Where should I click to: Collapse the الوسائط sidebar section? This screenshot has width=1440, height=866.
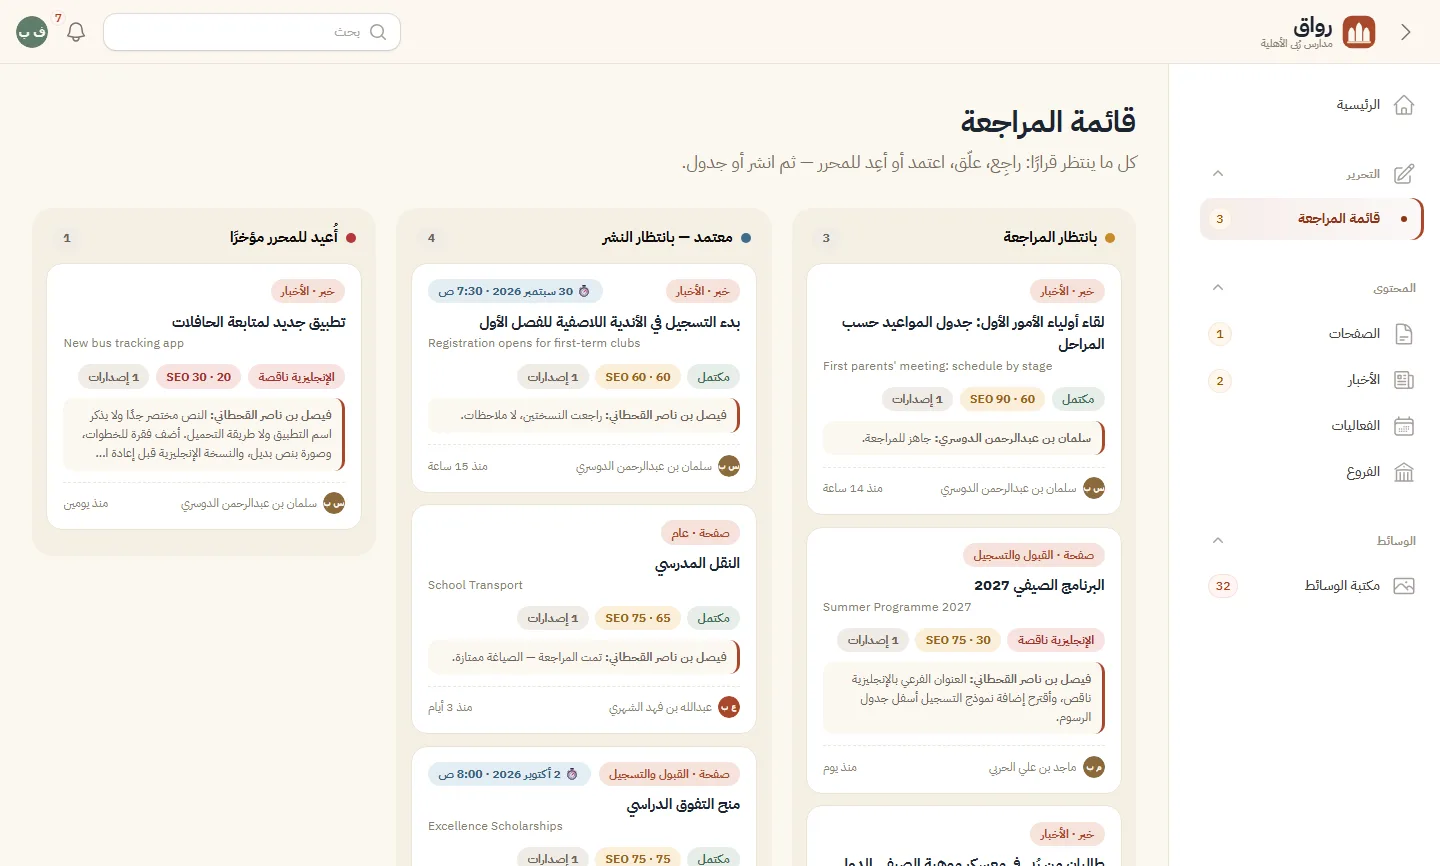click(1218, 541)
